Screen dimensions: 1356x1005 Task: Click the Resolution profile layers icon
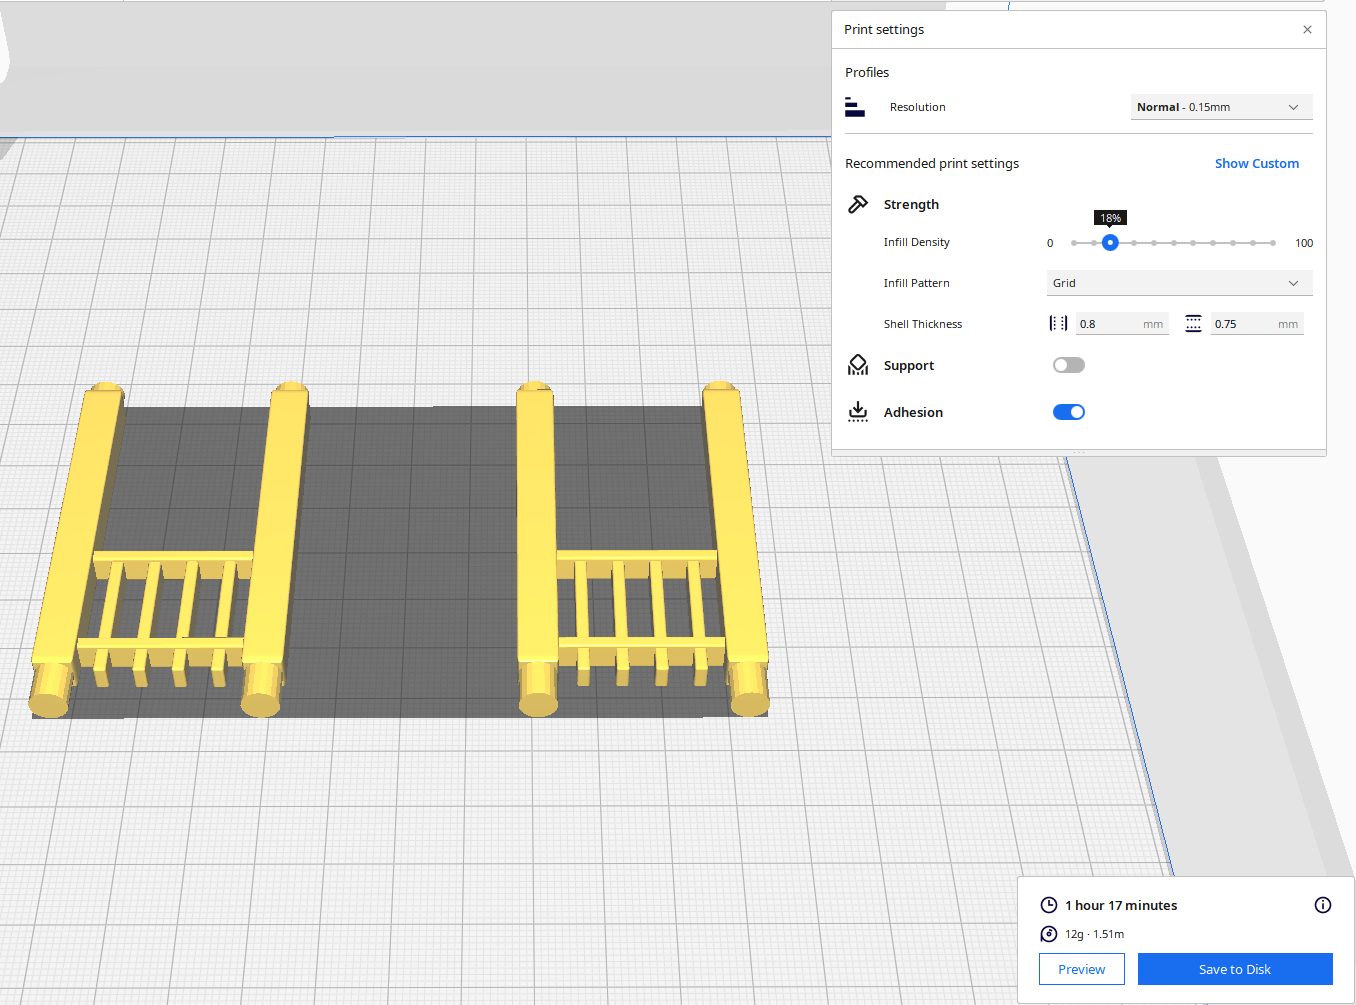pos(854,107)
